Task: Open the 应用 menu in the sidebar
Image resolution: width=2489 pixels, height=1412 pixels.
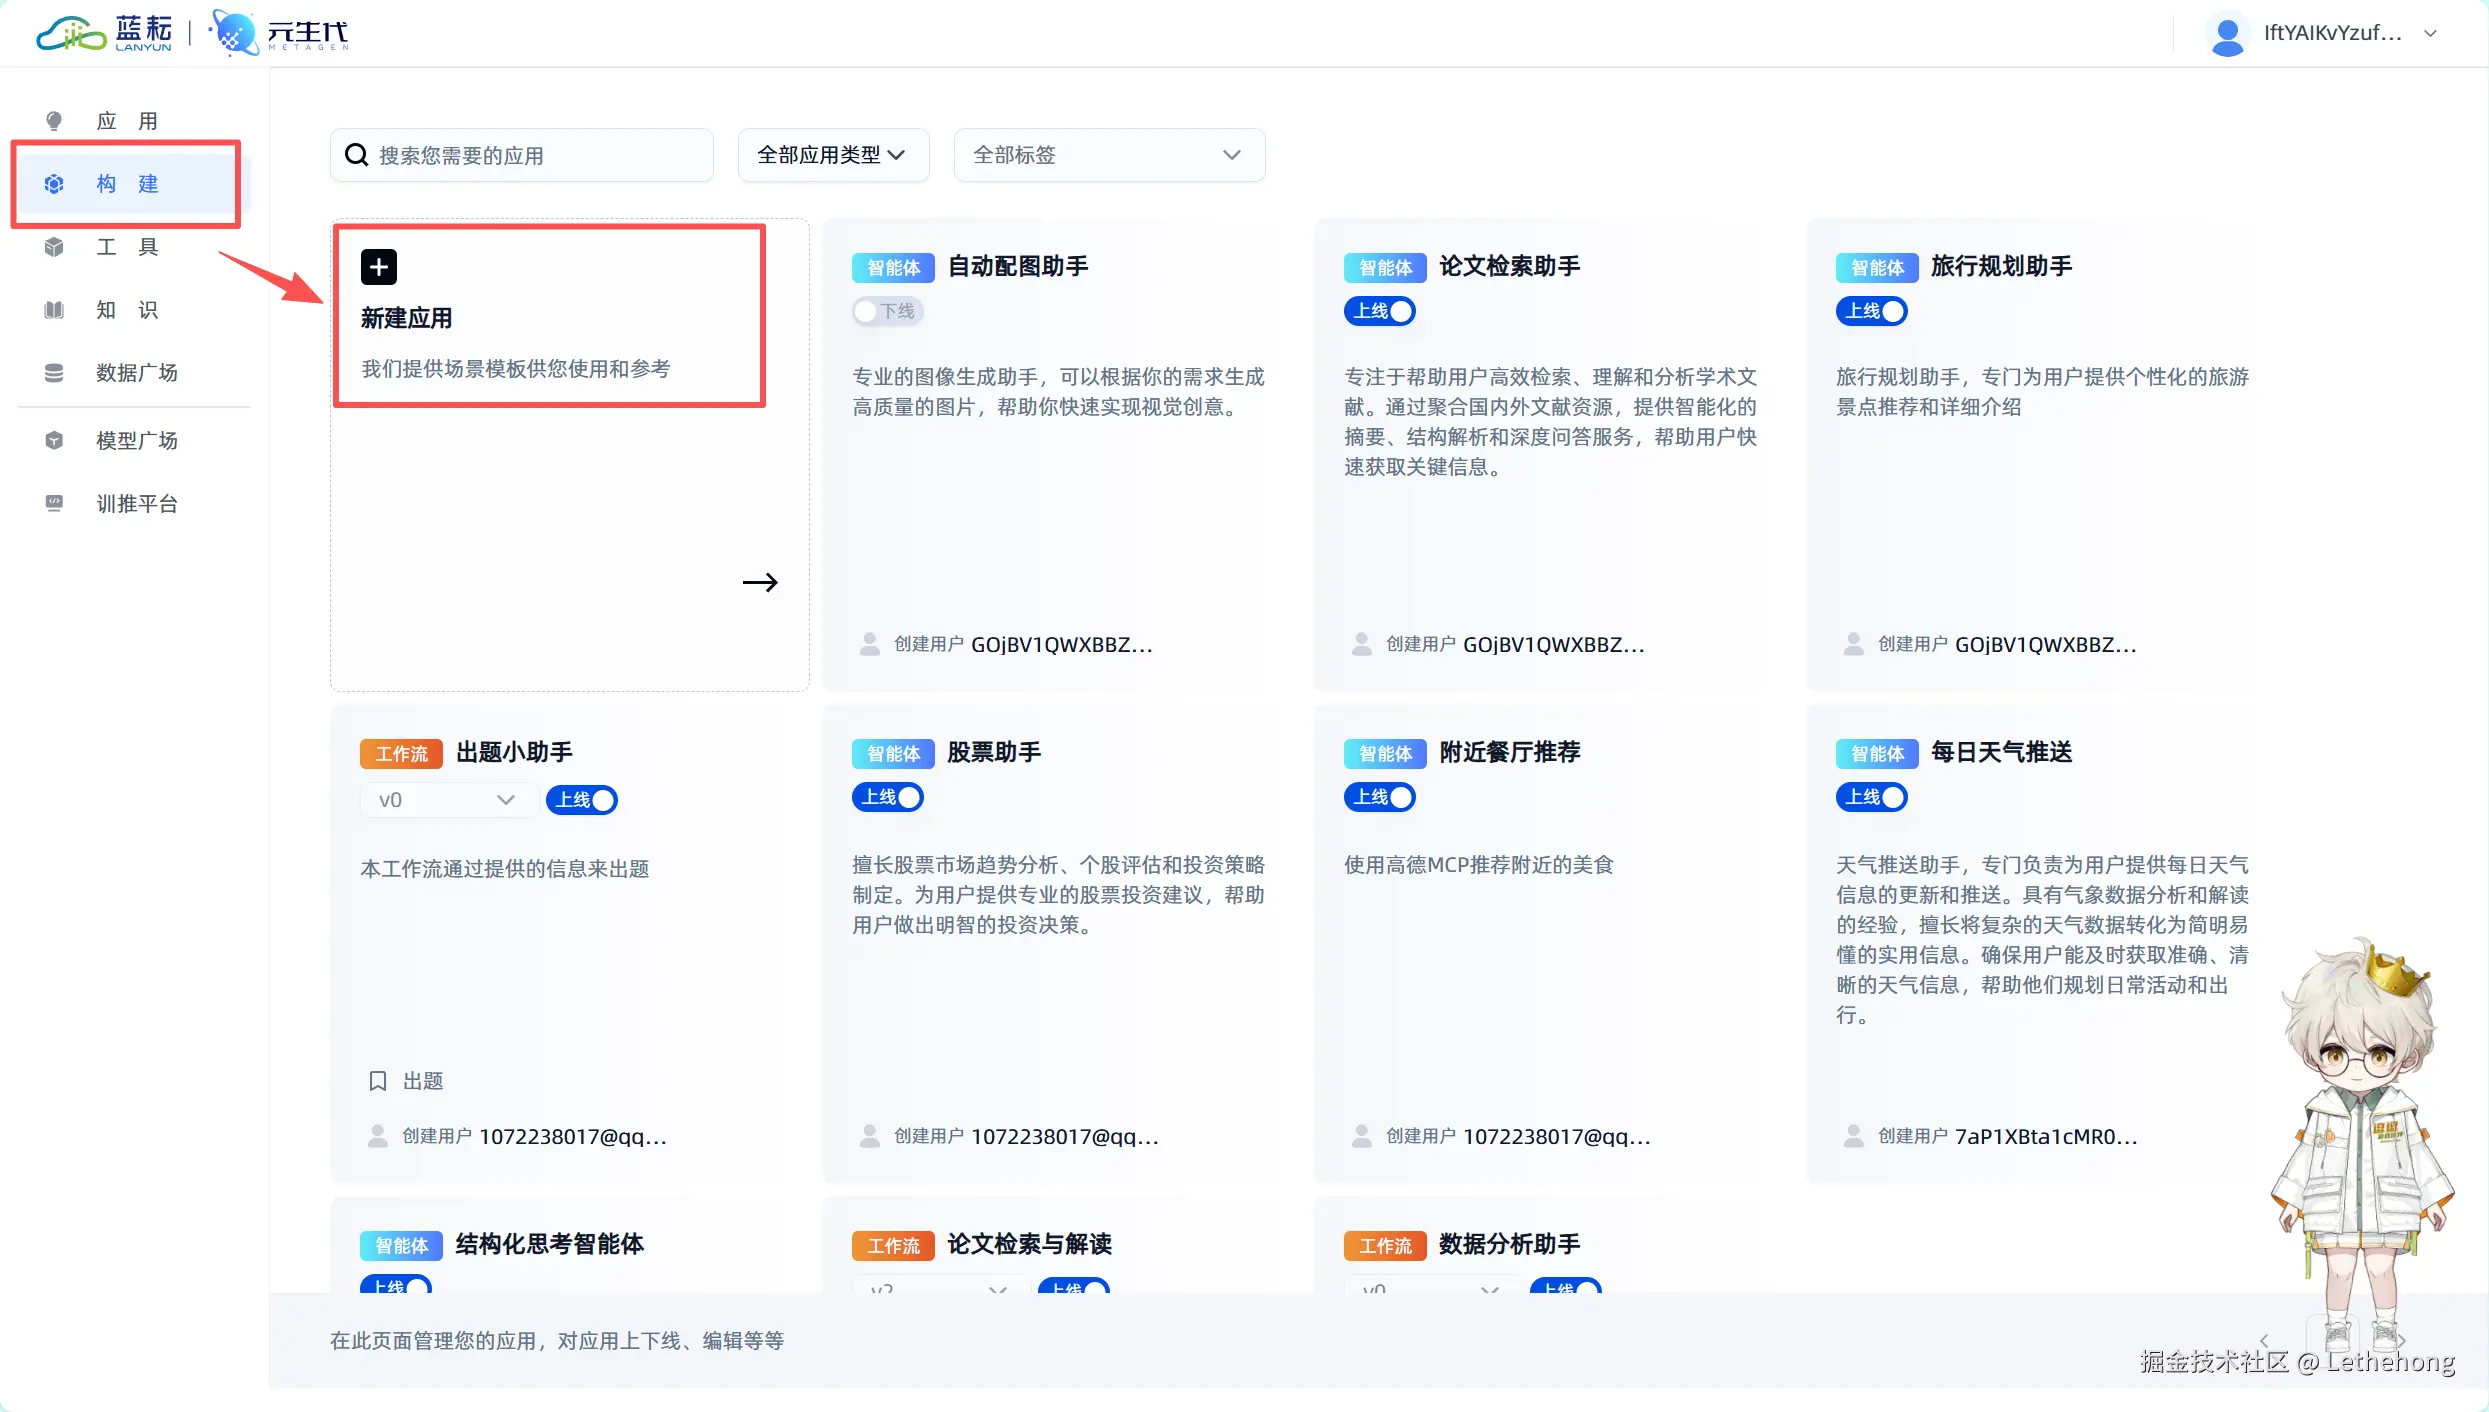Action: pos(127,121)
